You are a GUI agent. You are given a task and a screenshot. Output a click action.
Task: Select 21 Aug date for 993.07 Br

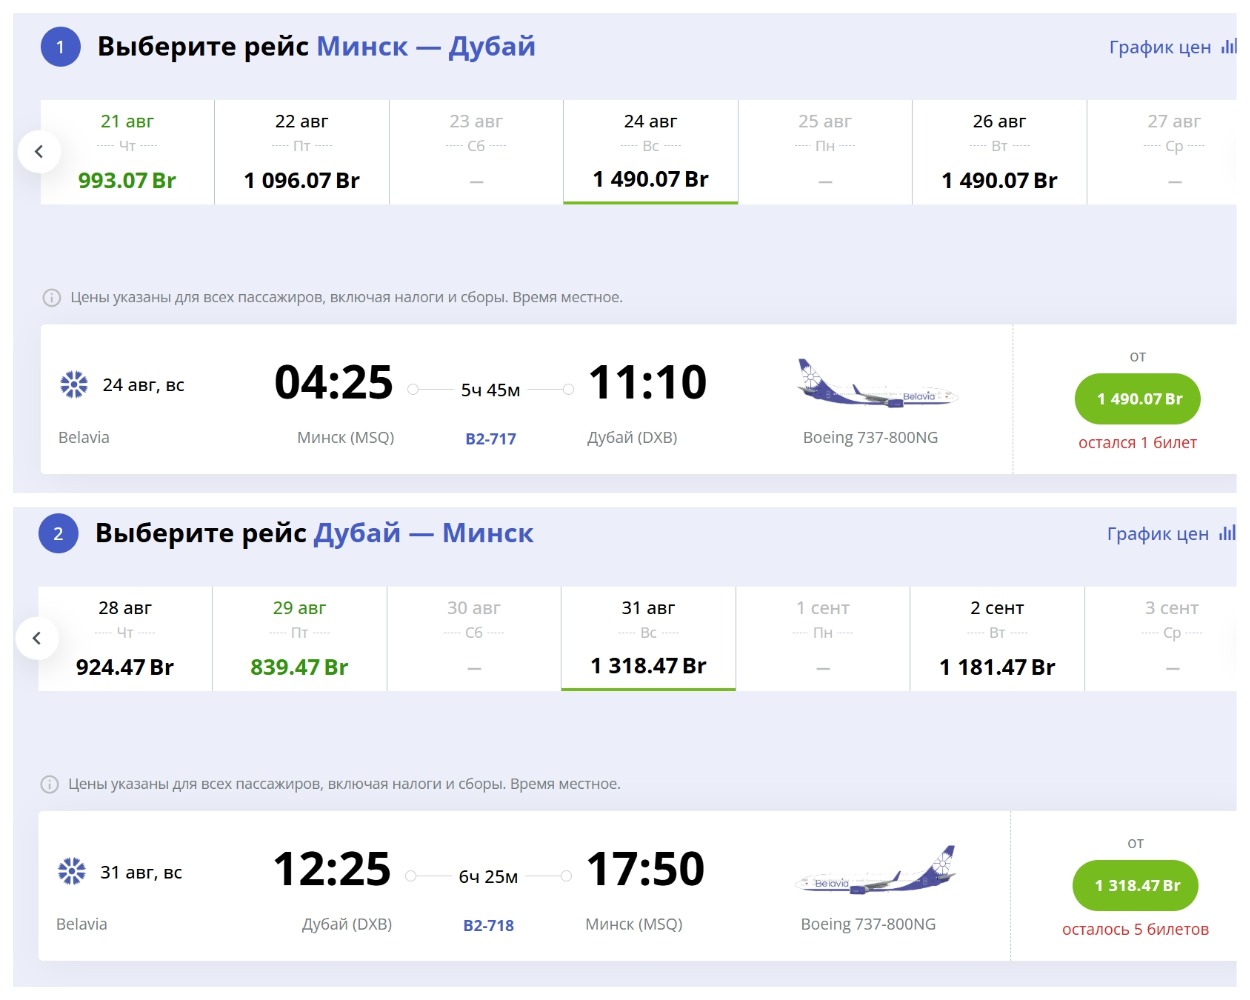[x=127, y=152]
